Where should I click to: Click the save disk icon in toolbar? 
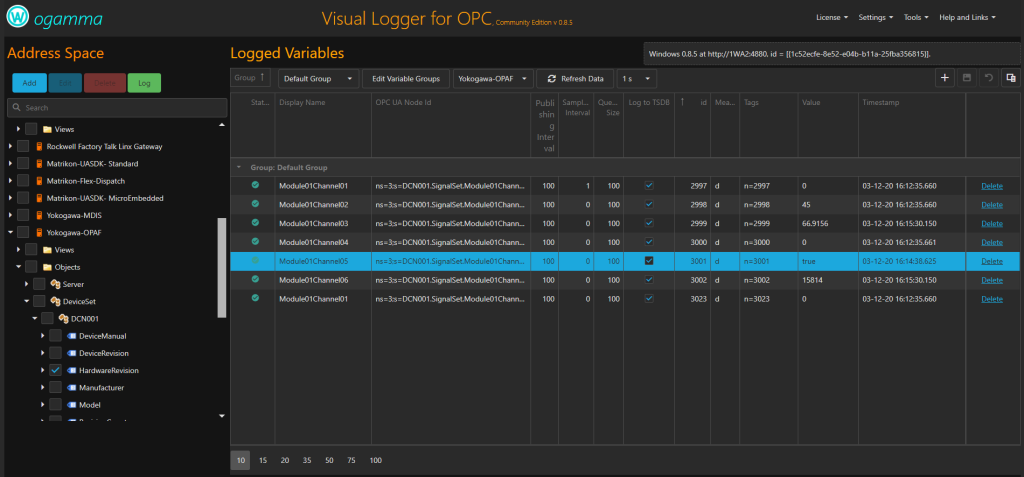[x=967, y=78]
